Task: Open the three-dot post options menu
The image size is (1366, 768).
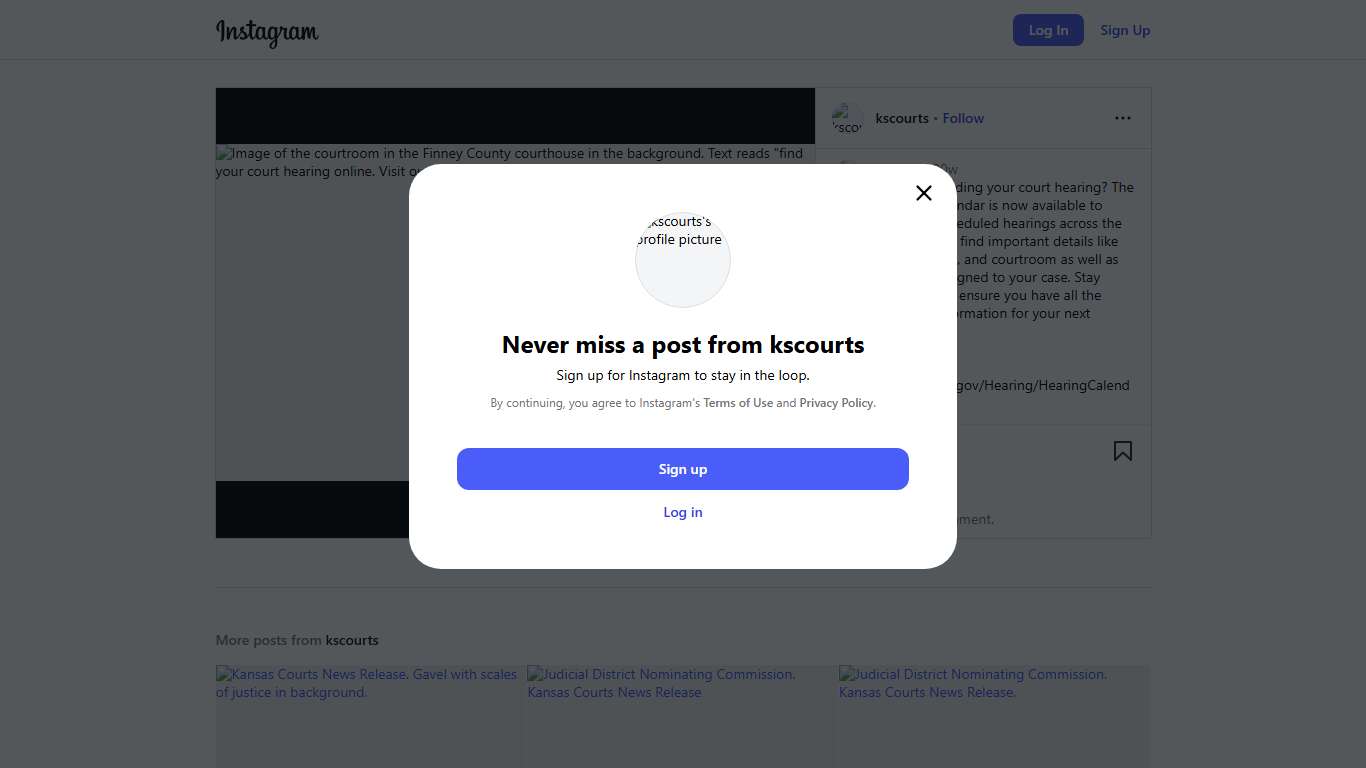Action: click(1123, 118)
